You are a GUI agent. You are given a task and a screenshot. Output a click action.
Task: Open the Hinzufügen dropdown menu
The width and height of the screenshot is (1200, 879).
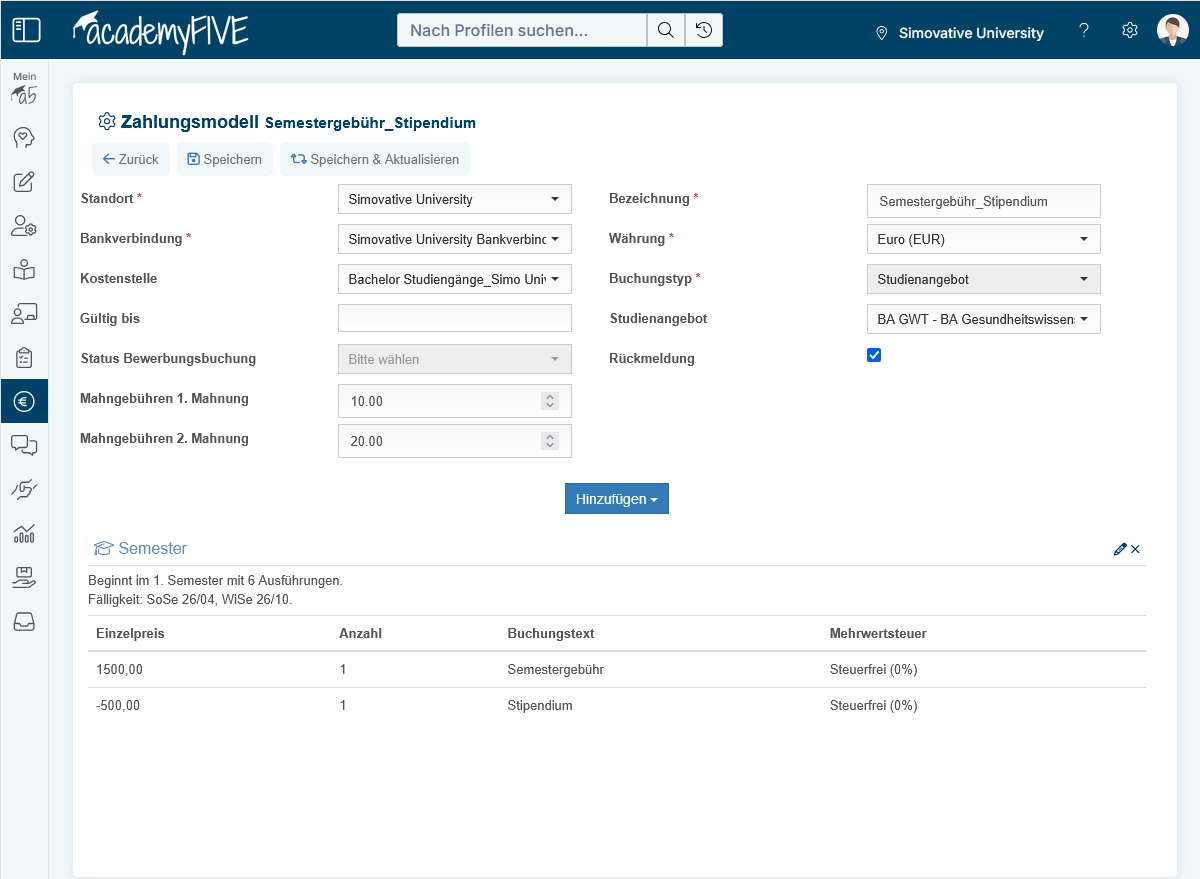coord(616,499)
